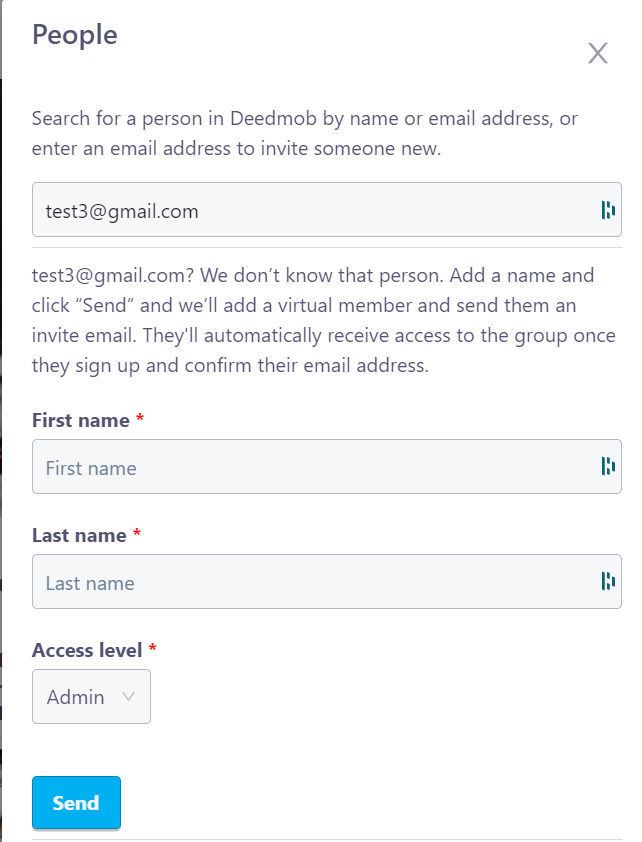Click into the First name input
This screenshot has width=642, height=842.
310,467
